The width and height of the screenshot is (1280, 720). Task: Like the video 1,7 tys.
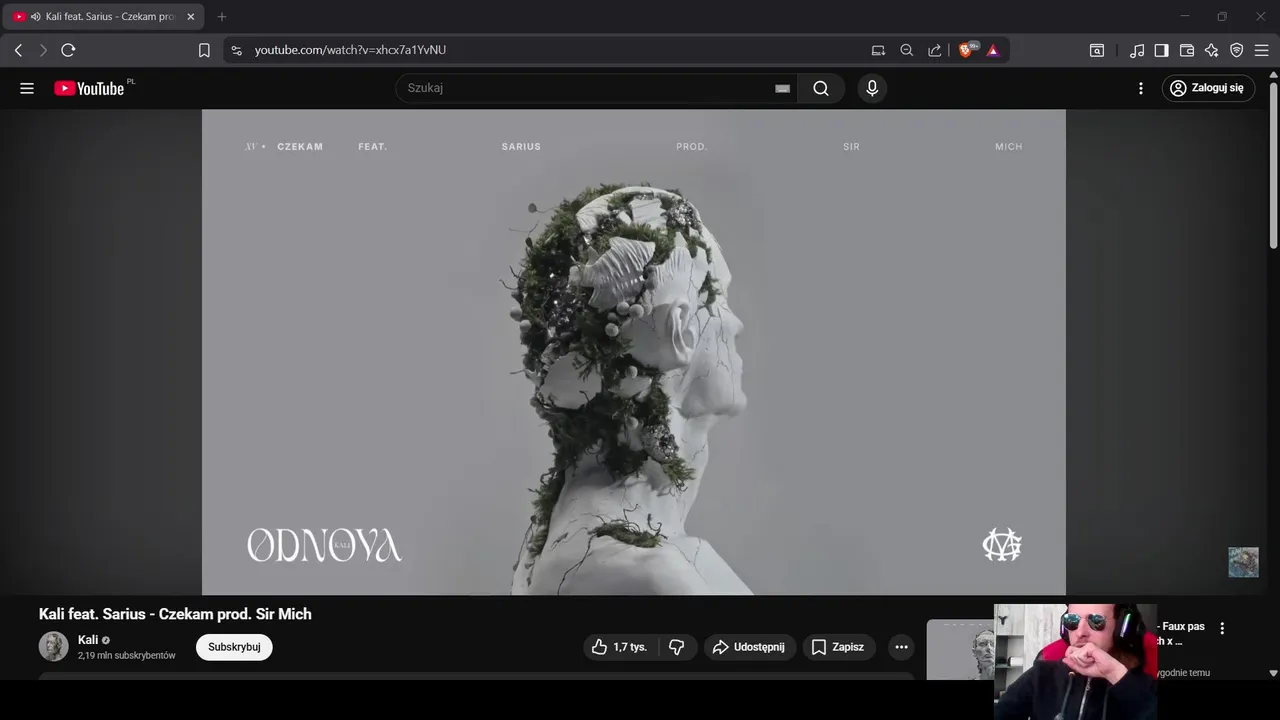pyautogui.click(x=620, y=647)
